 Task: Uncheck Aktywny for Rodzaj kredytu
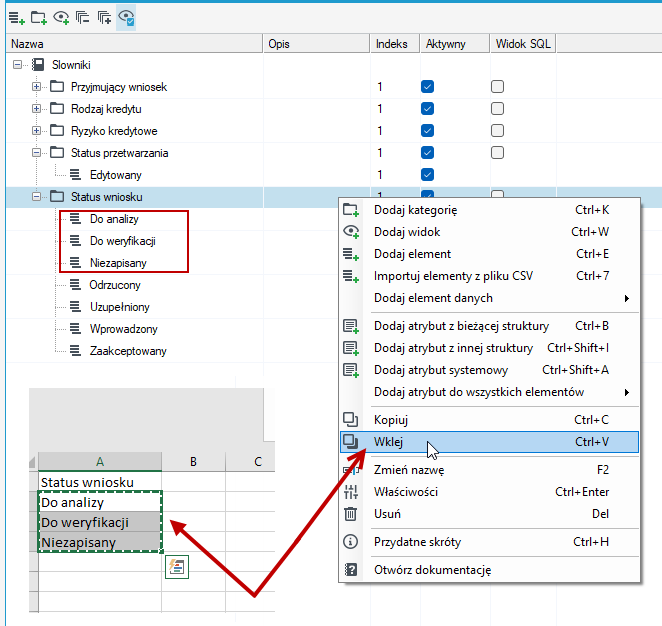coord(427,108)
